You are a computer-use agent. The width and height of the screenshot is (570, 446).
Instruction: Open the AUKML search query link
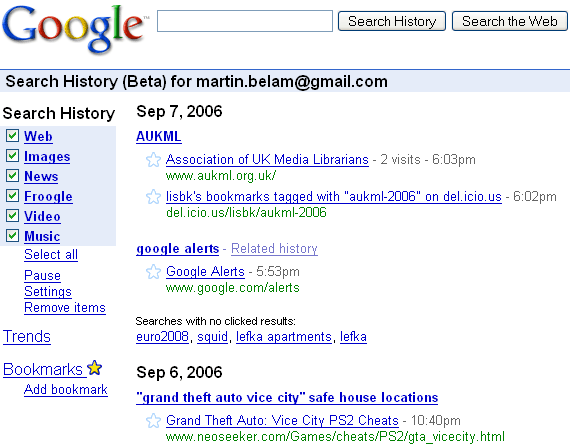tap(159, 136)
